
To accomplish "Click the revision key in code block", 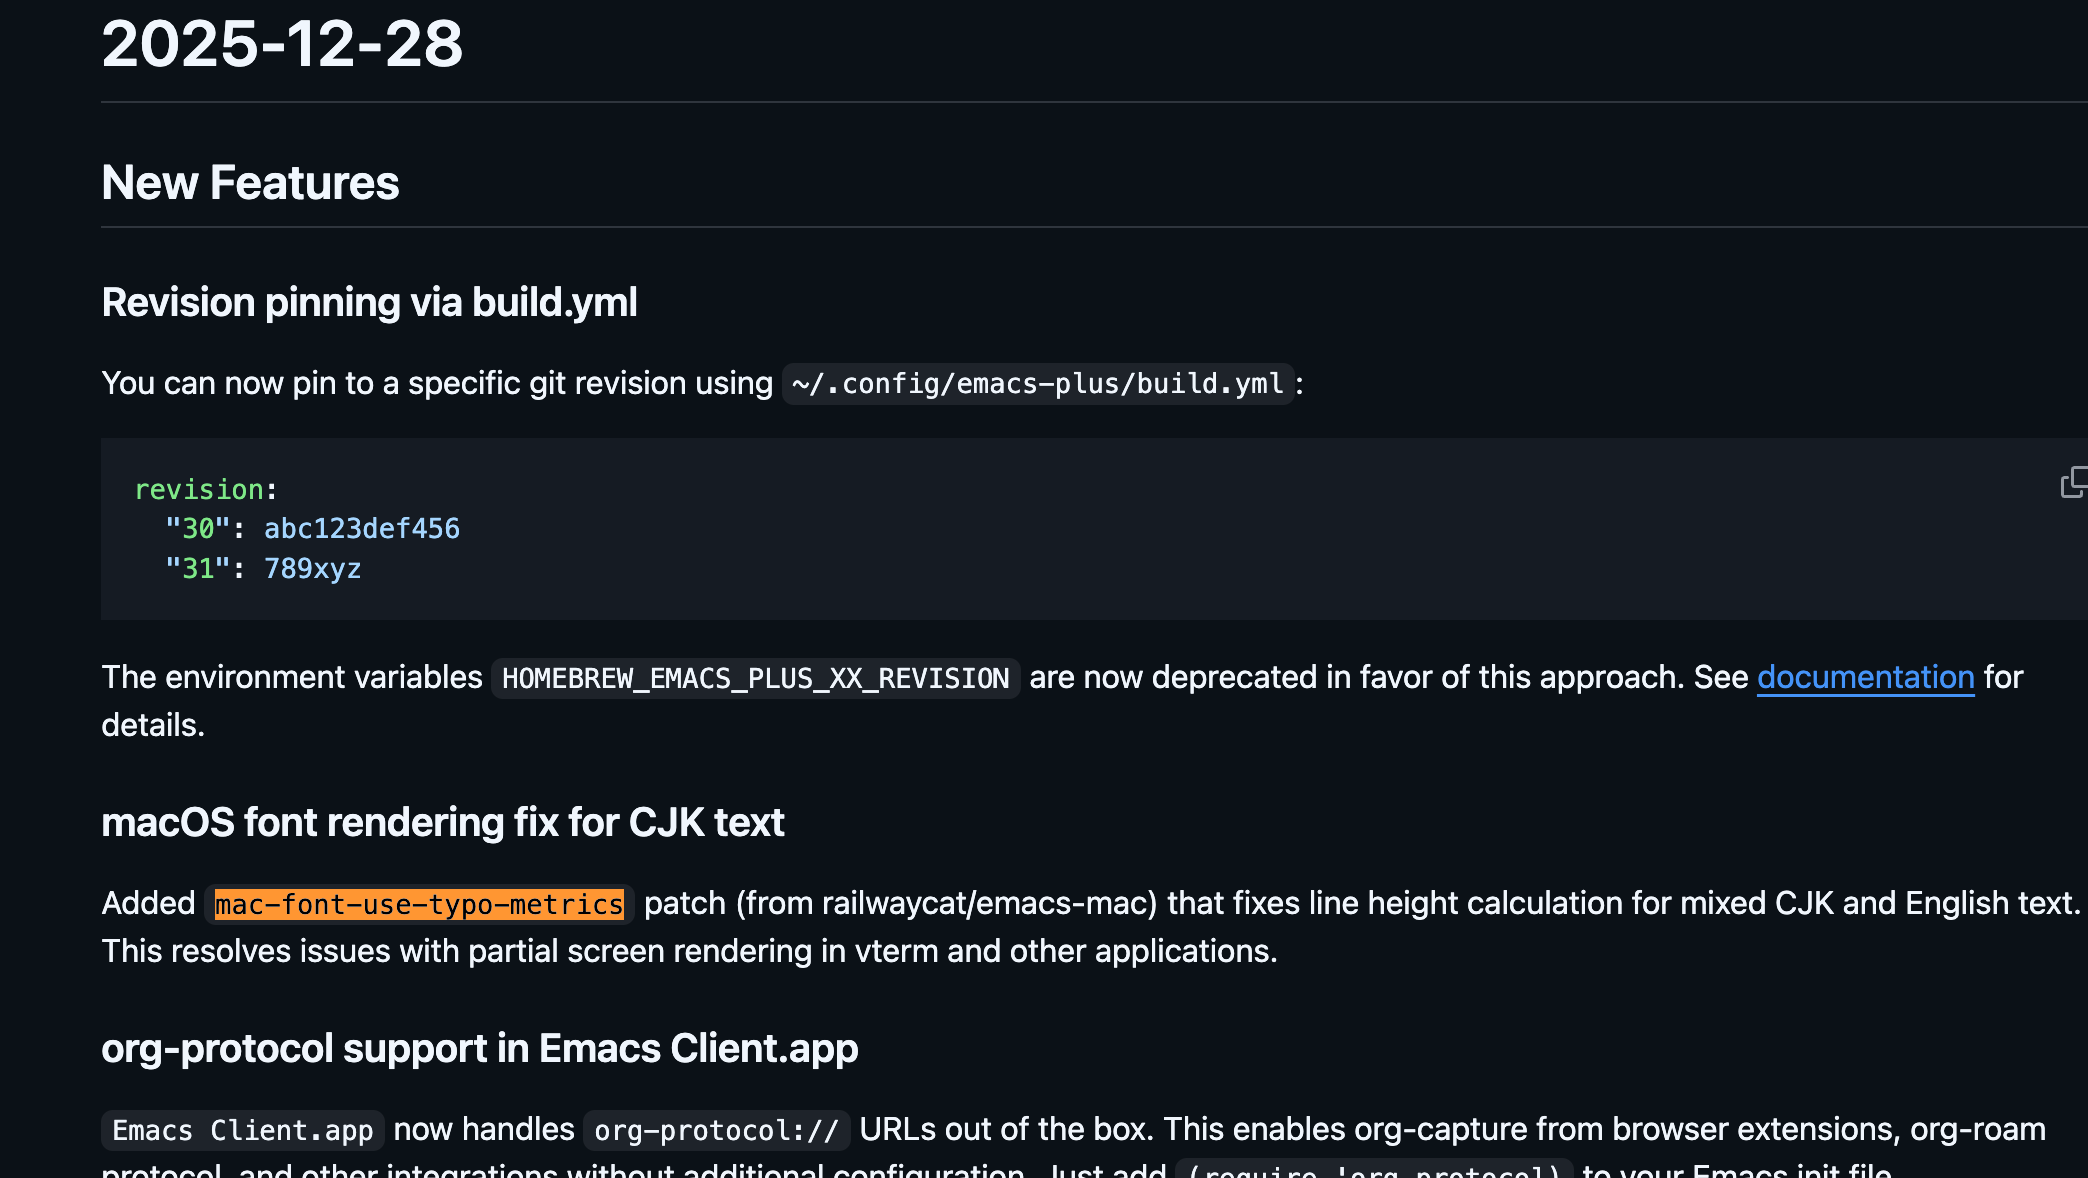I will coord(199,490).
